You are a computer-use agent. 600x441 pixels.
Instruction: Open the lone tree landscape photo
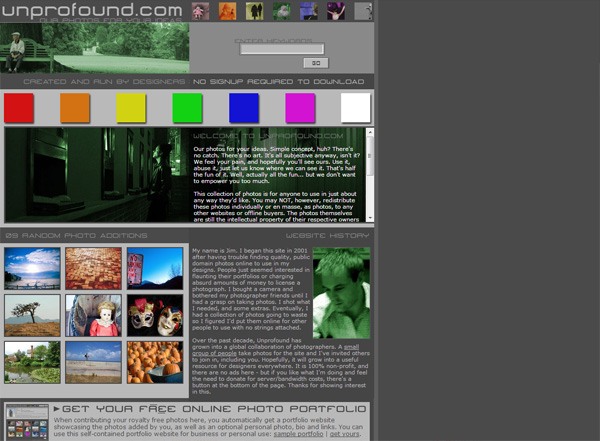32,315
